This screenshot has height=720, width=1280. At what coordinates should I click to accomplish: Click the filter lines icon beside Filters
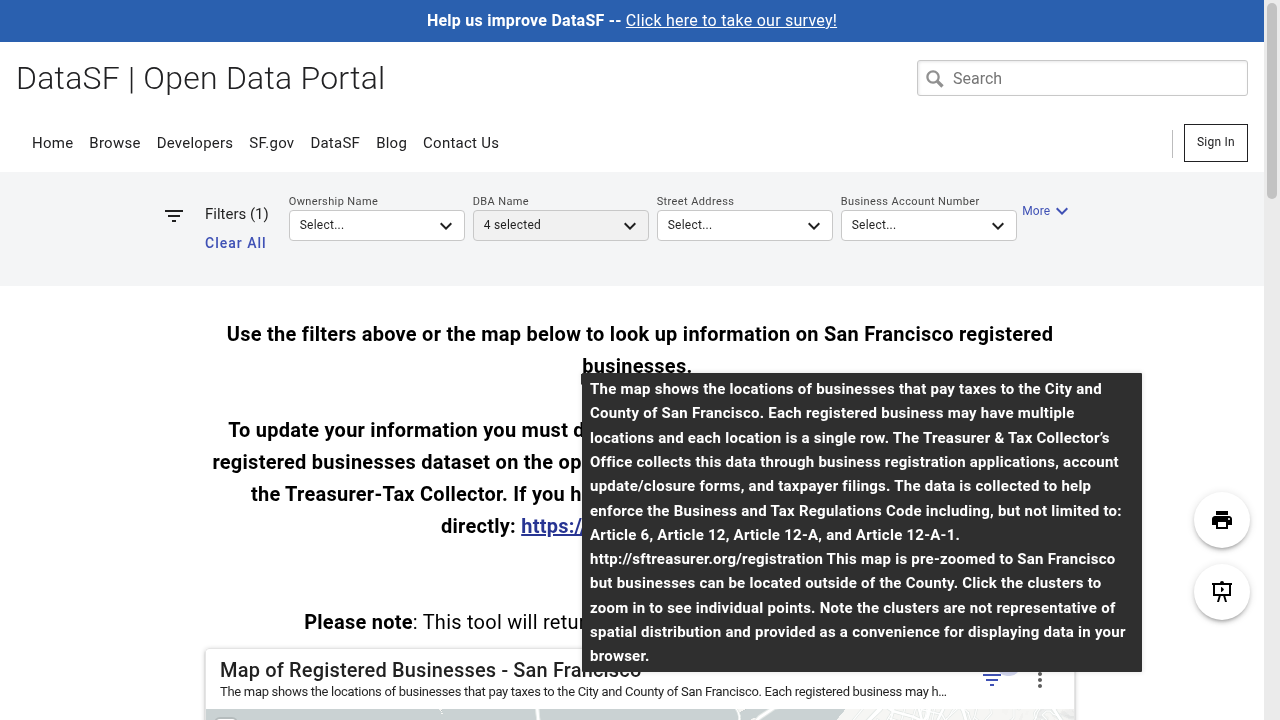pyautogui.click(x=174, y=216)
